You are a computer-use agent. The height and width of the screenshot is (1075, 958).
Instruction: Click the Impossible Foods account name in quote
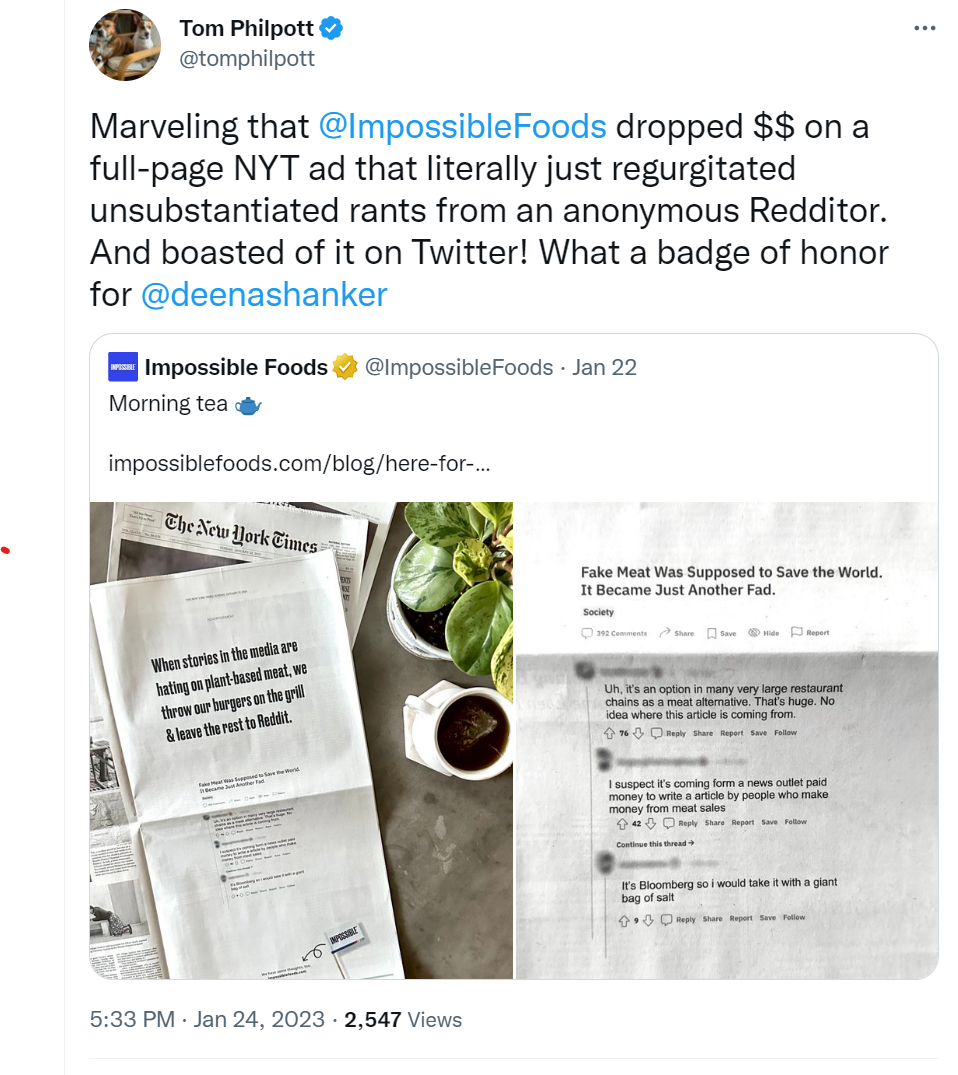[236, 368]
